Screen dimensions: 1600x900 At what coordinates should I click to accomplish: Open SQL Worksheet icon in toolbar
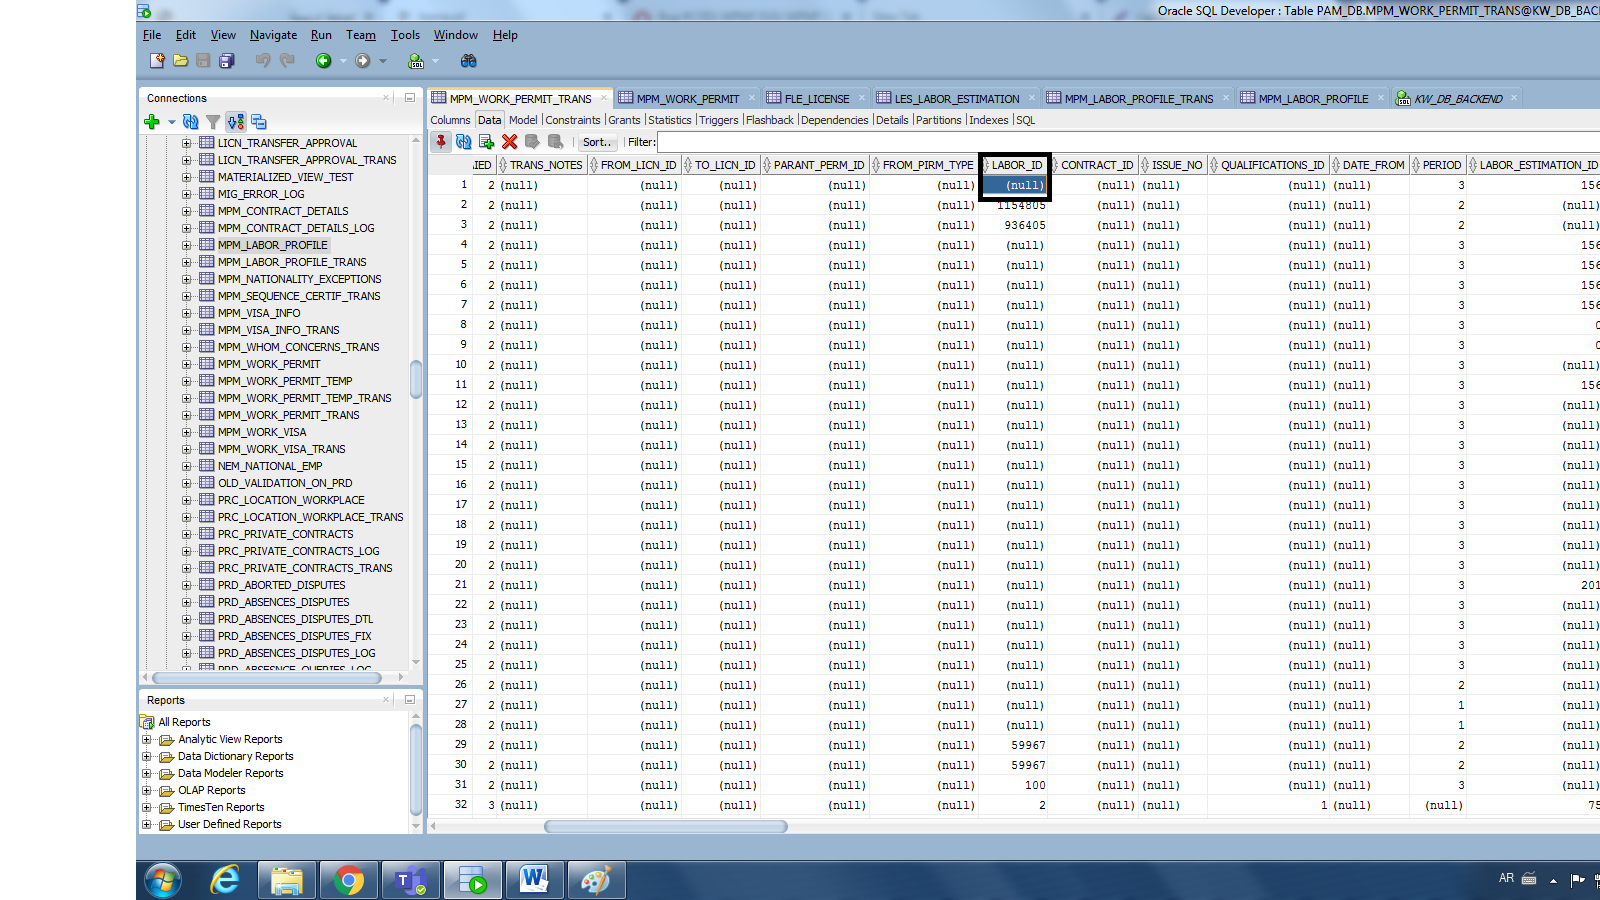tap(416, 61)
